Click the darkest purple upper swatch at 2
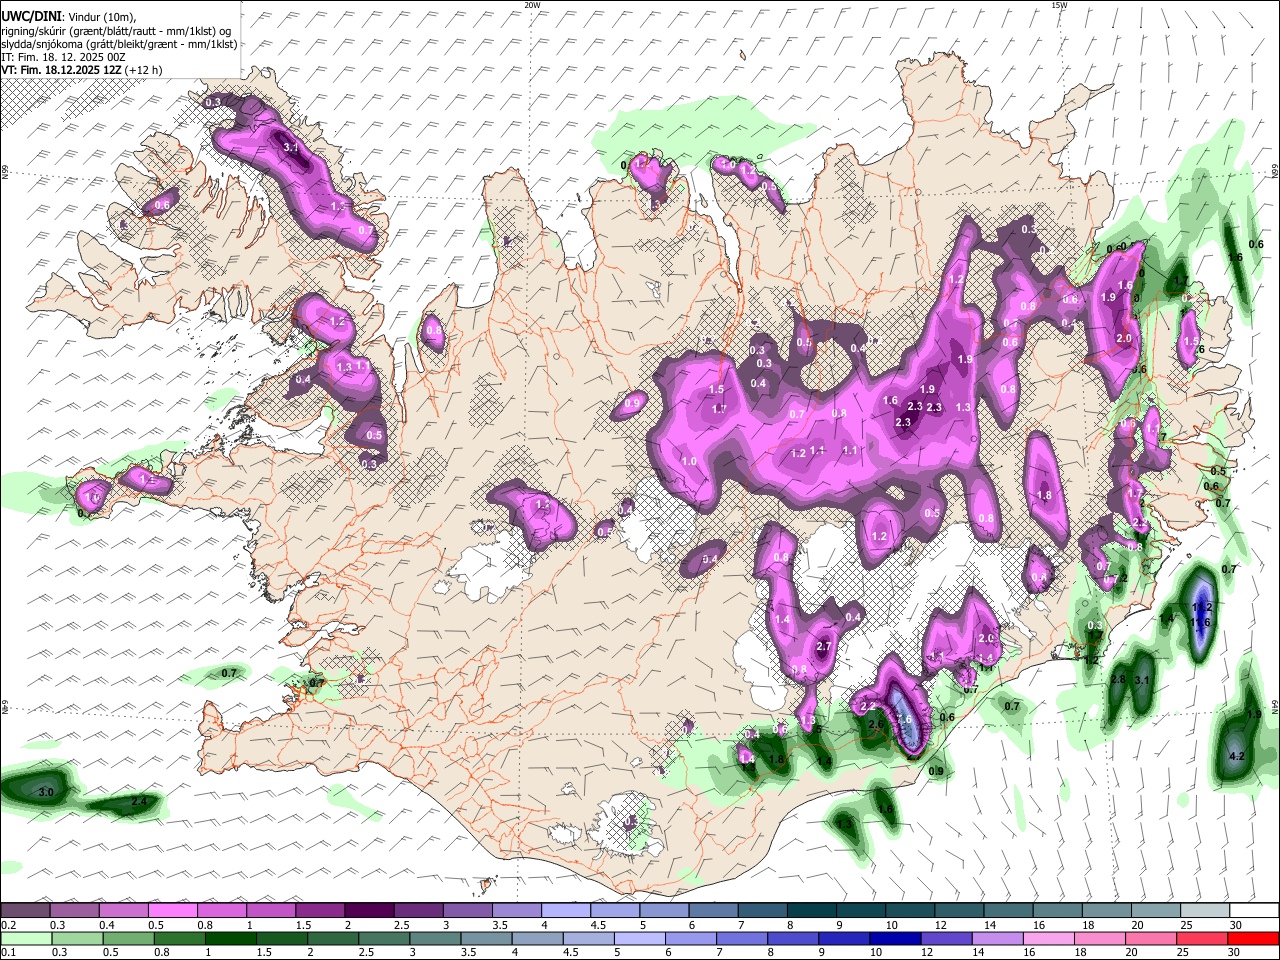This screenshot has width=1280, height=960. click(368, 911)
